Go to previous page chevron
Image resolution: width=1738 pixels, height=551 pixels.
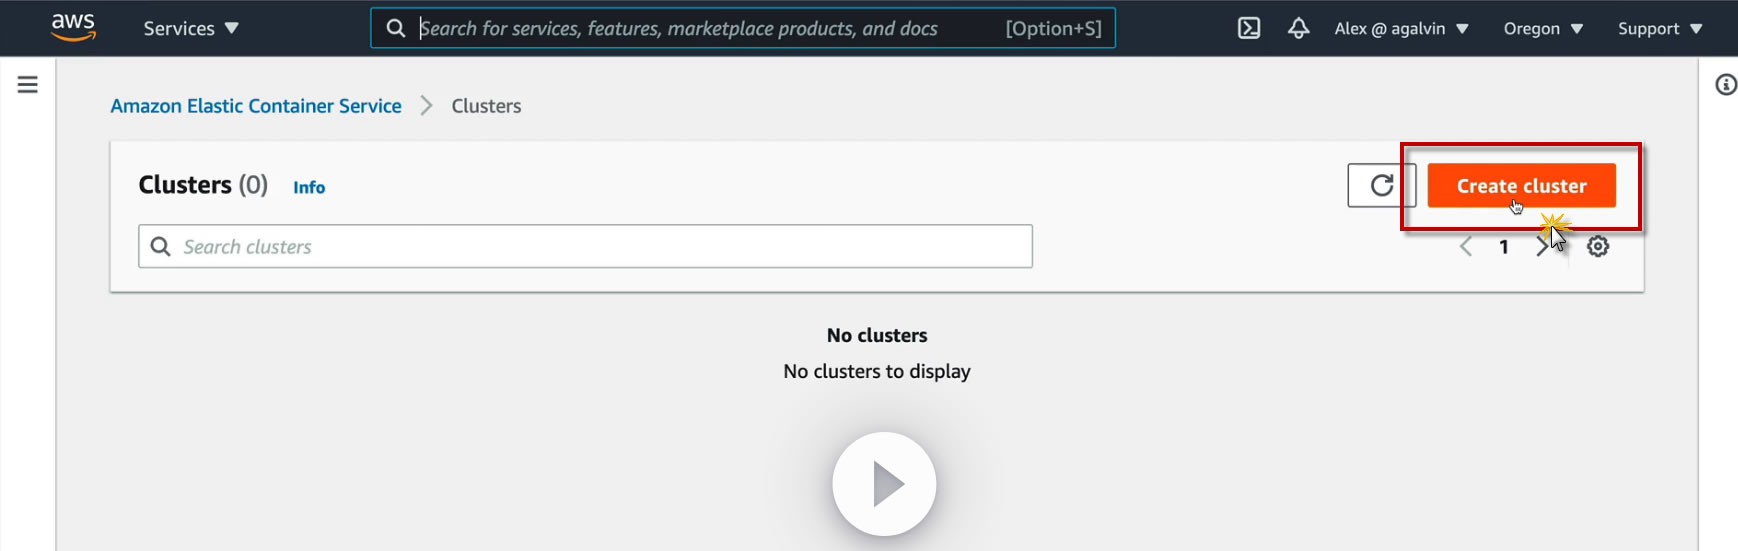pos(1466,247)
